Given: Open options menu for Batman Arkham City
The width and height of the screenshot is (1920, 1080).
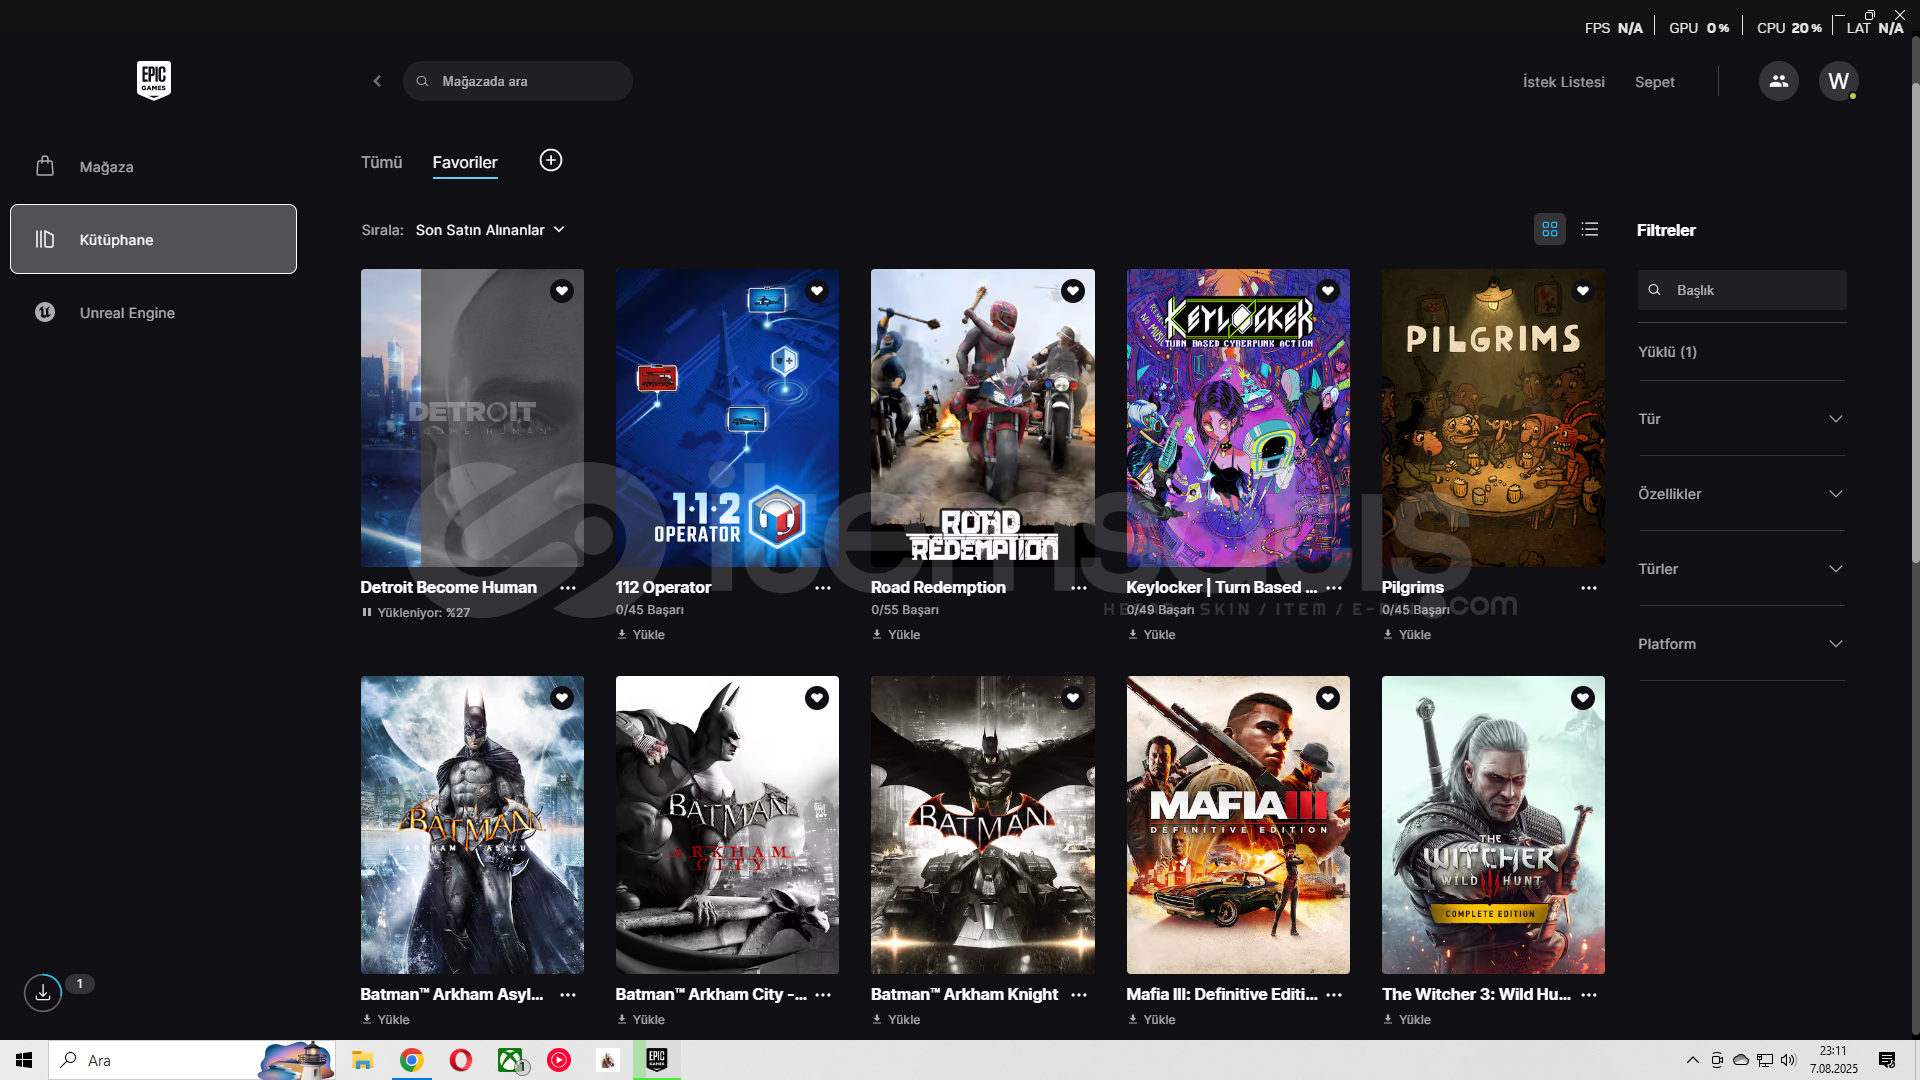Looking at the screenshot, I should pos(823,995).
